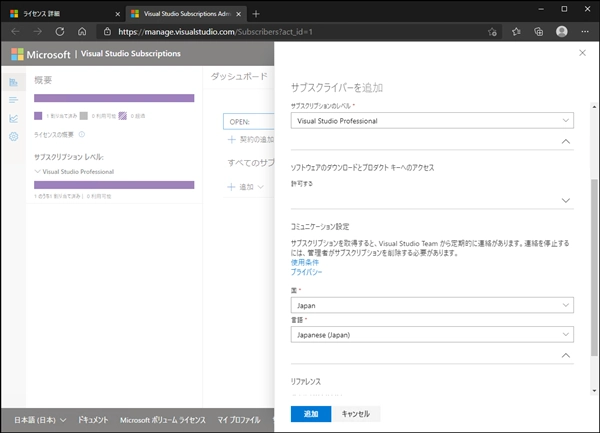Image resolution: width=600 pixels, height=433 pixels.
Task: Open the 使用条件 link
Action: [305, 262]
